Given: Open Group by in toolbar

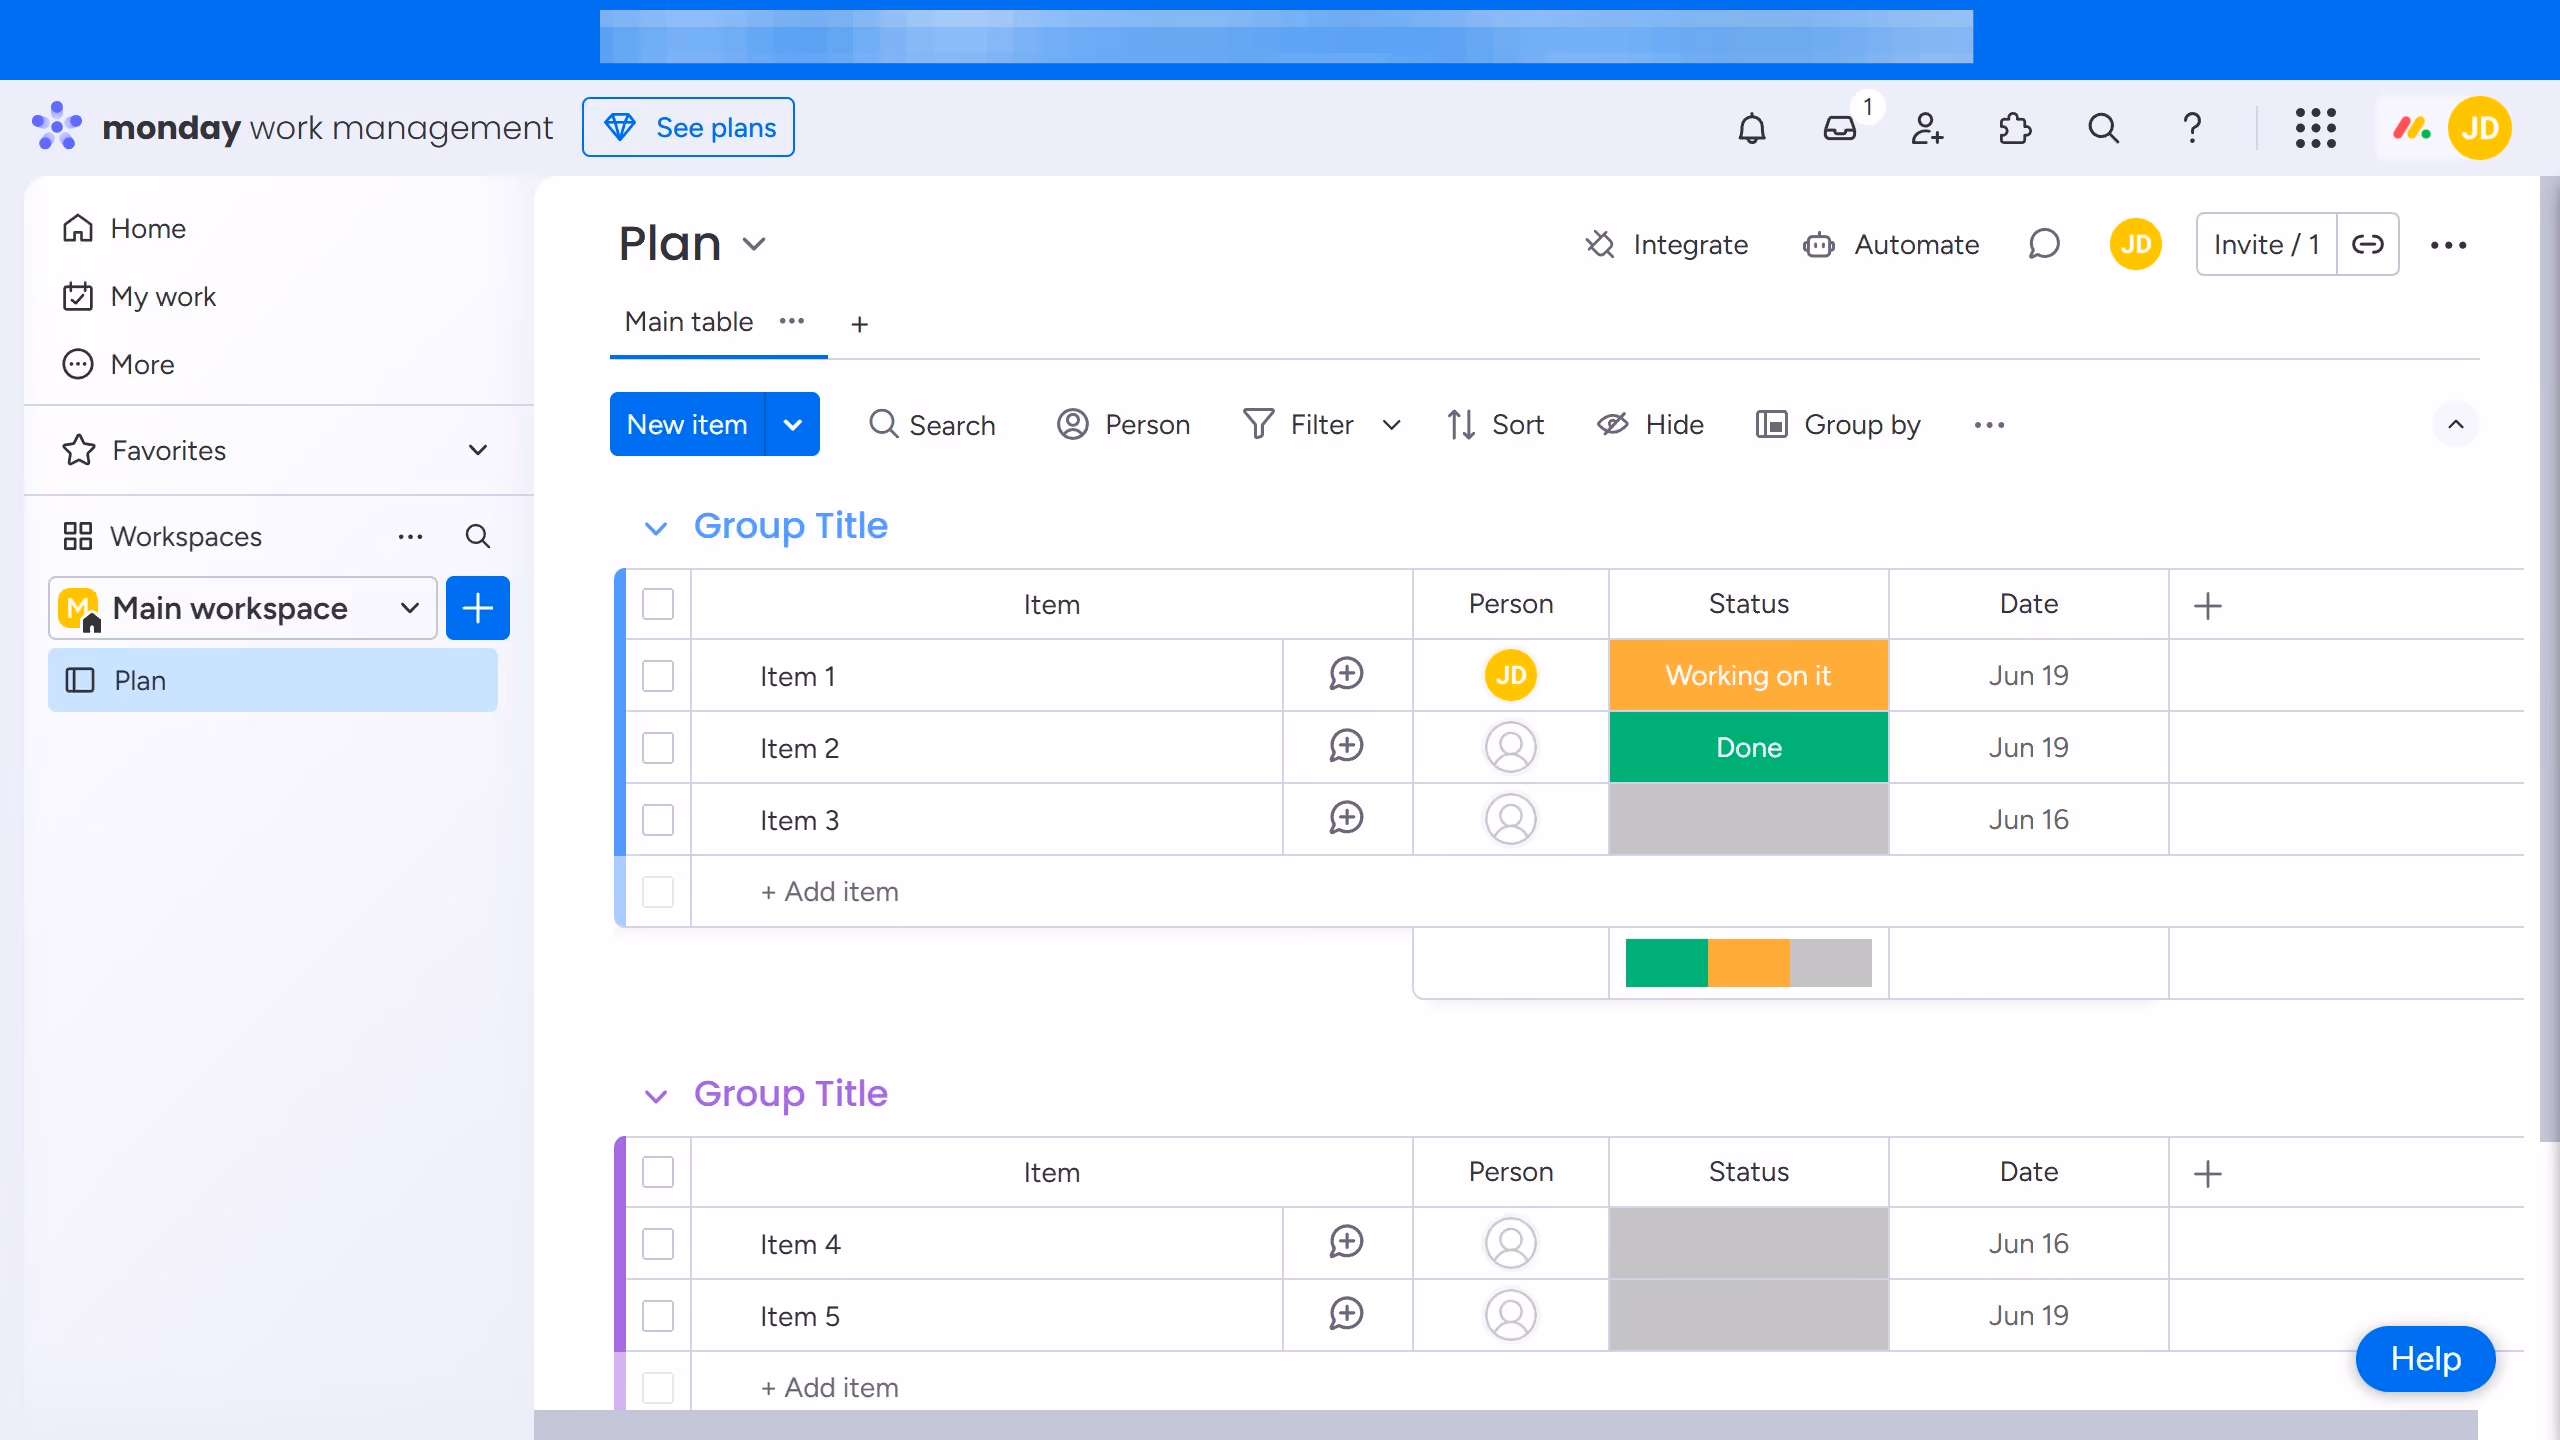Looking at the screenshot, I should (1838, 425).
